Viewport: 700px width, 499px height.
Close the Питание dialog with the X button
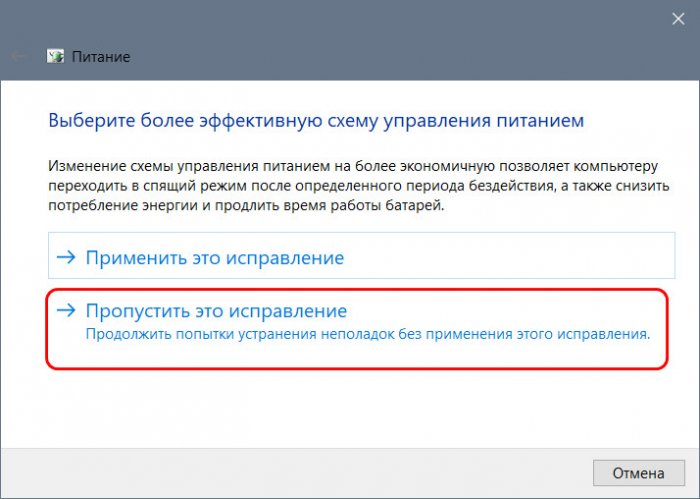tap(678, 19)
